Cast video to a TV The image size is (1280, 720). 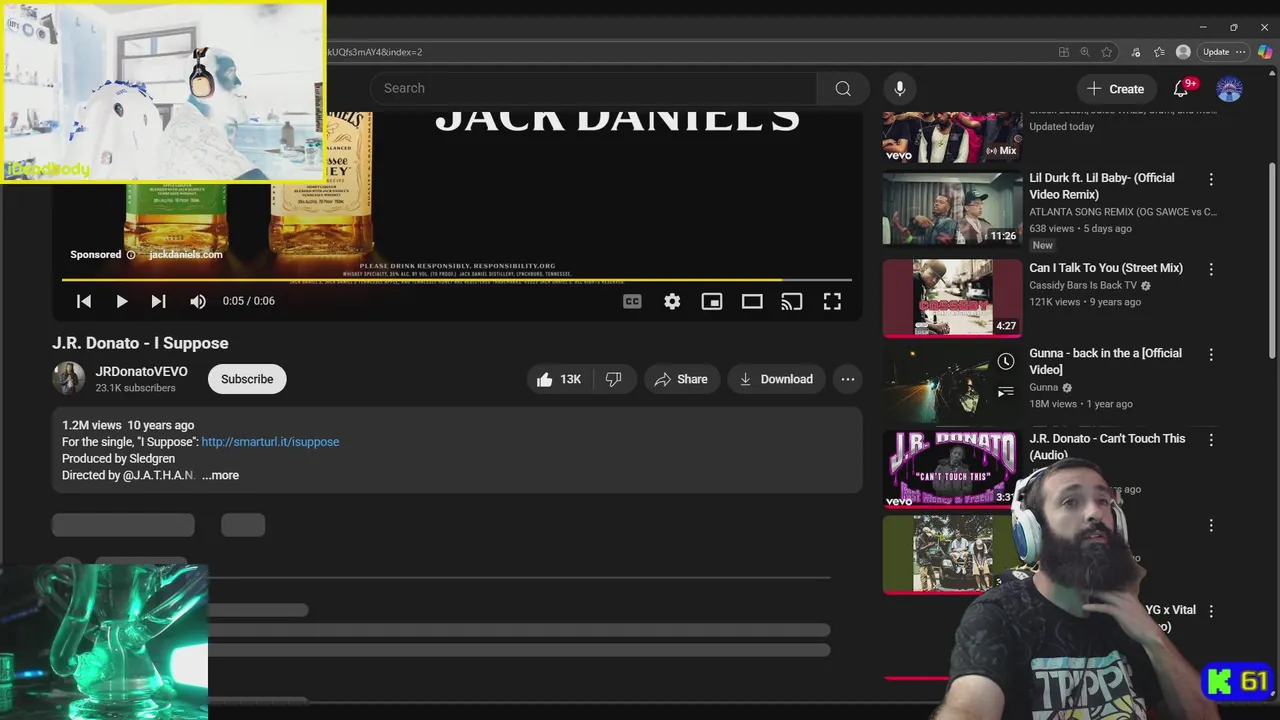click(x=792, y=301)
